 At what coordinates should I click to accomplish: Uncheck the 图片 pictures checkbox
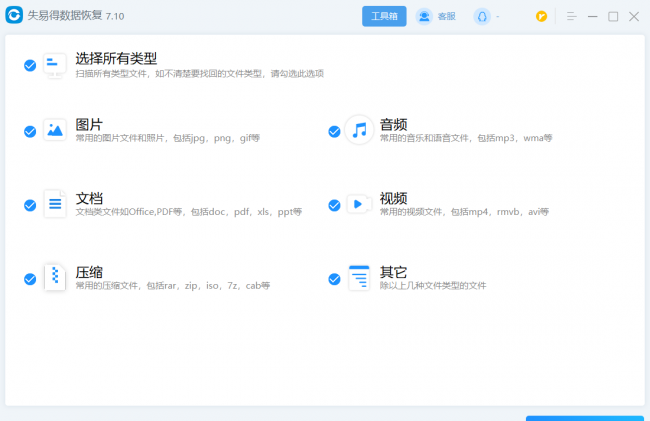click(x=30, y=131)
